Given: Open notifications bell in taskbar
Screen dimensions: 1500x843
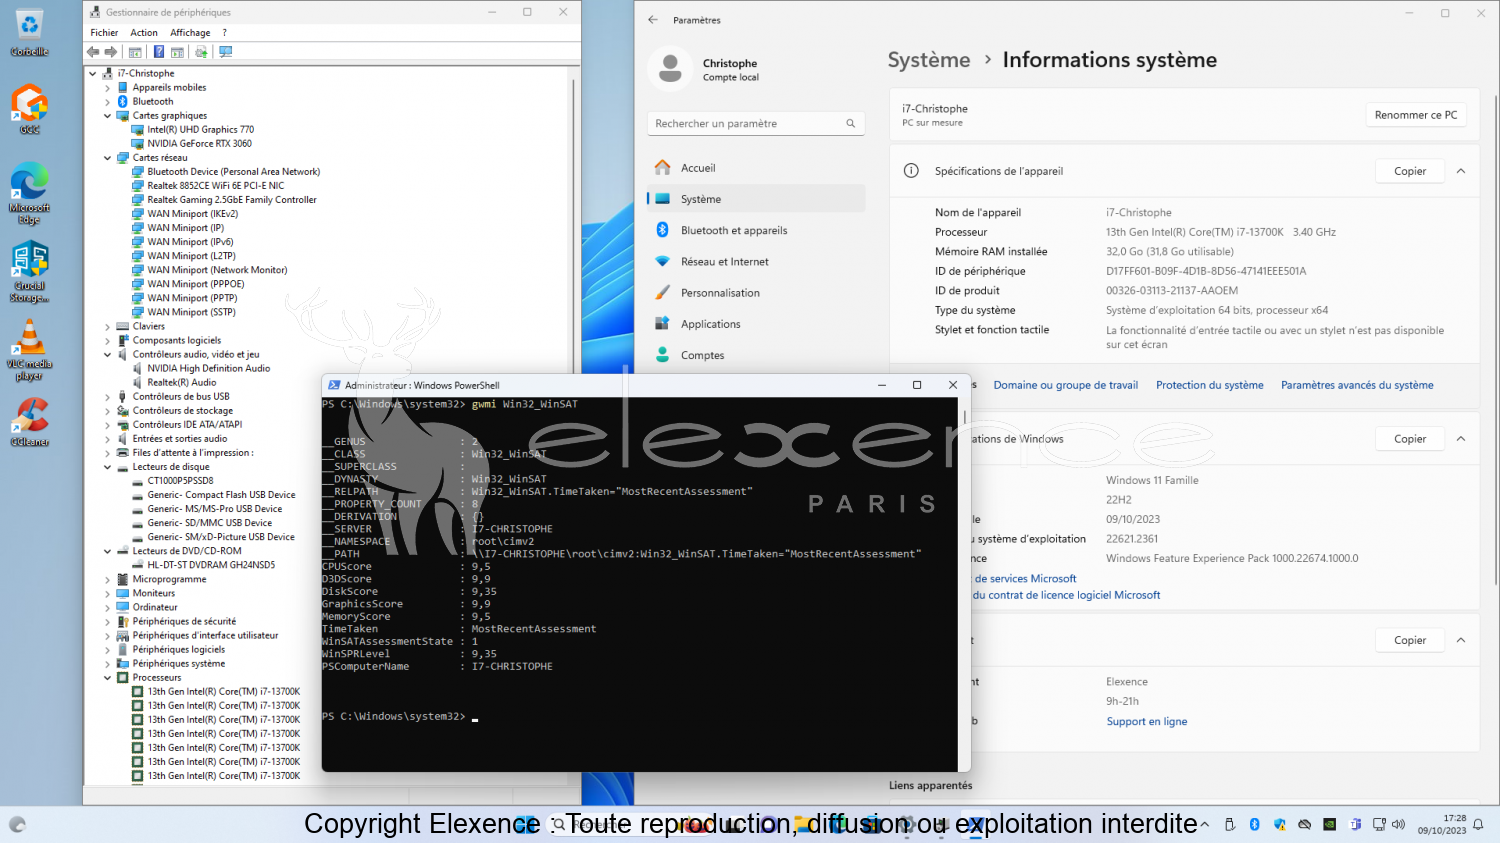Looking at the screenshot, I should 1478,825.
